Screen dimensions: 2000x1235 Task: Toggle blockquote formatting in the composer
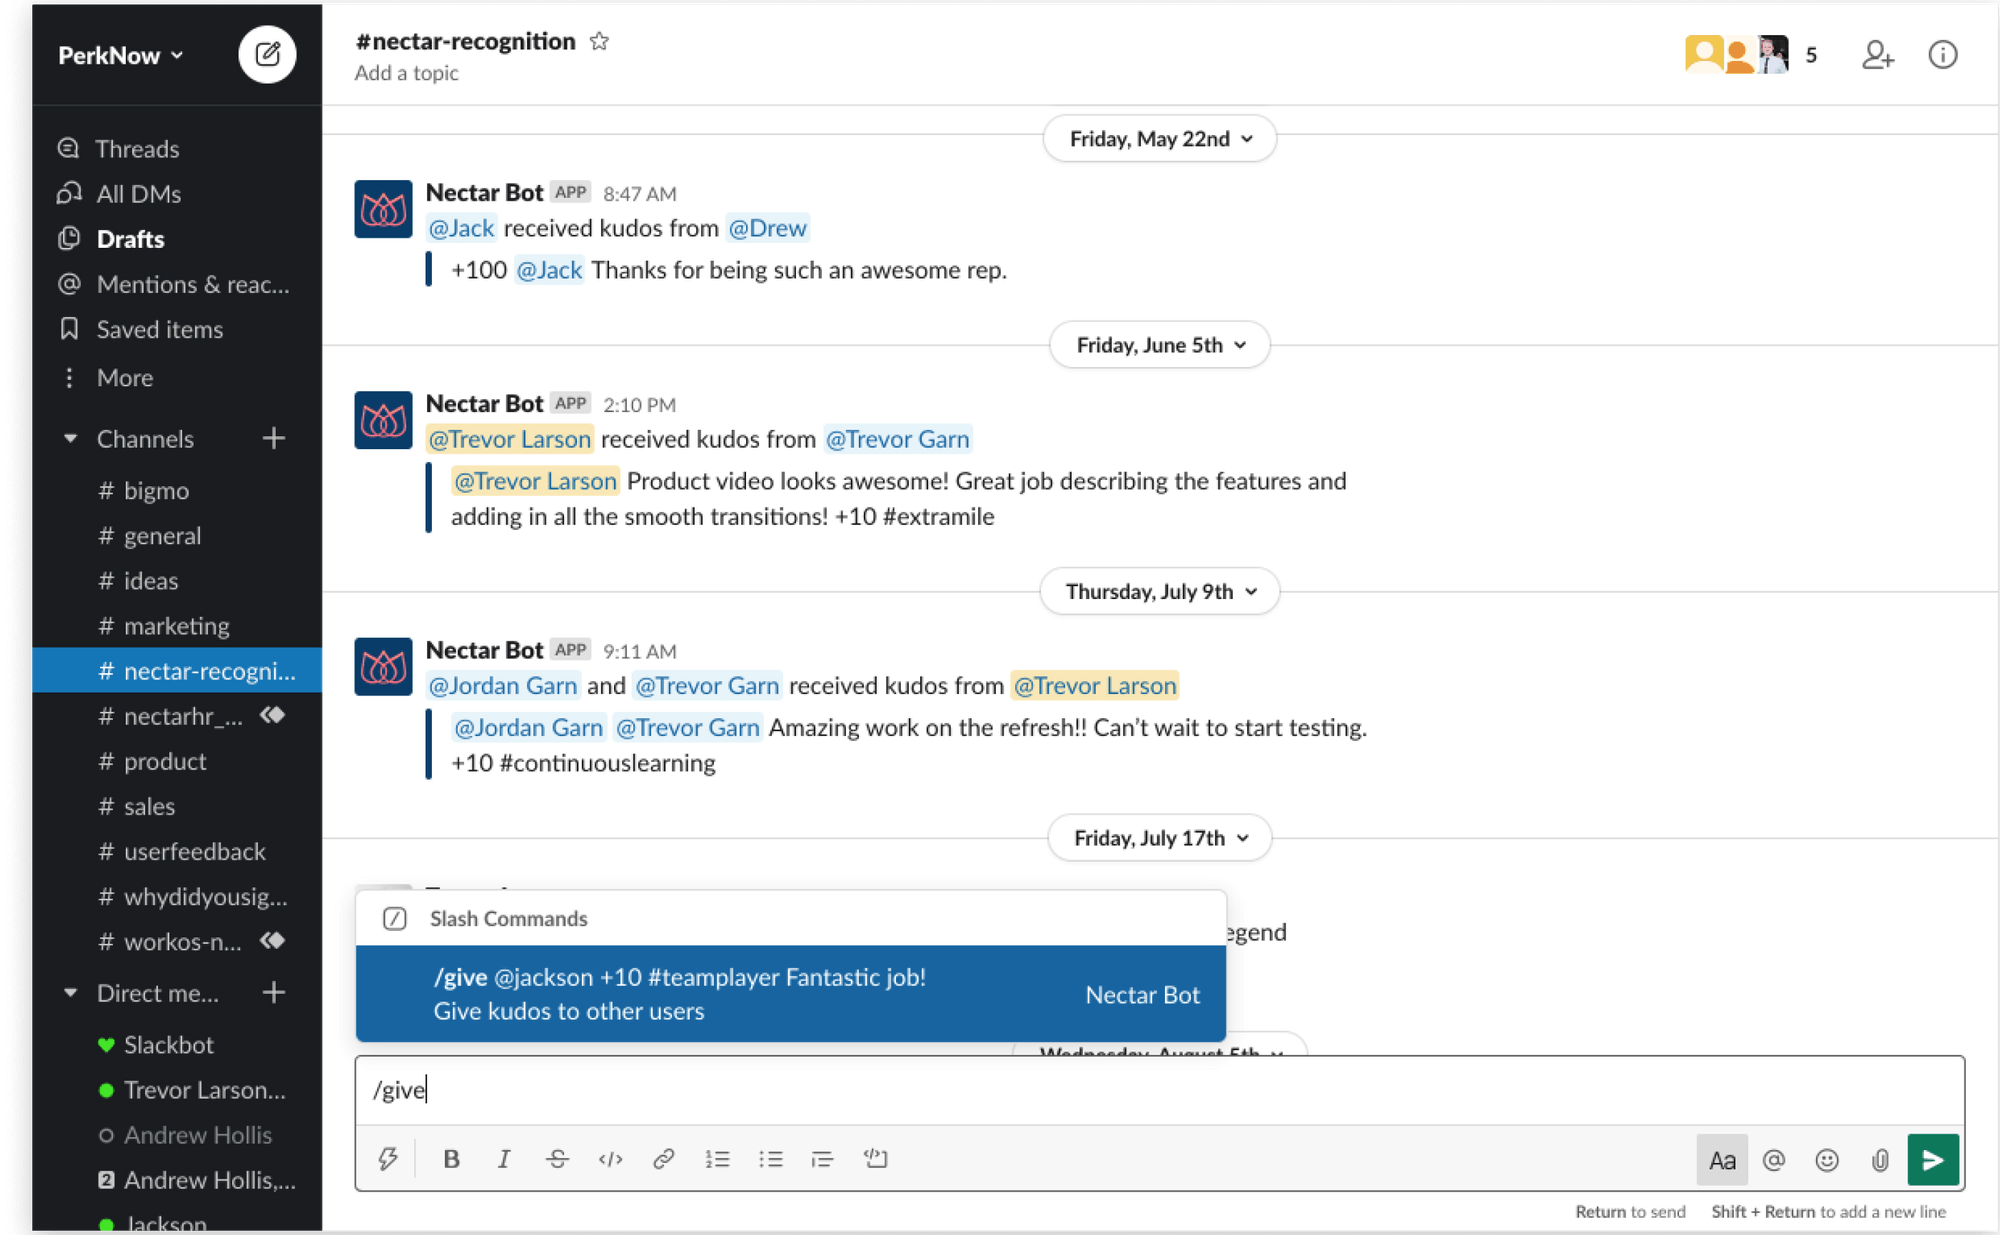(823, 1159)
